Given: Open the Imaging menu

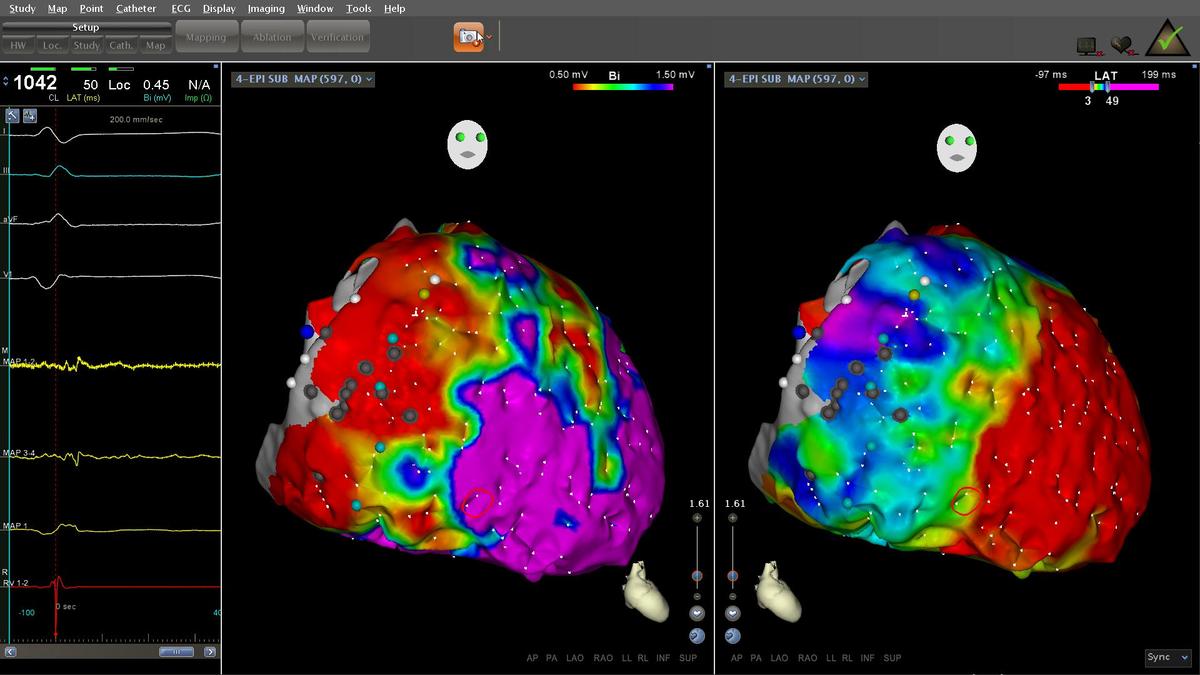Looking at the screenshot, I should 266,8.
